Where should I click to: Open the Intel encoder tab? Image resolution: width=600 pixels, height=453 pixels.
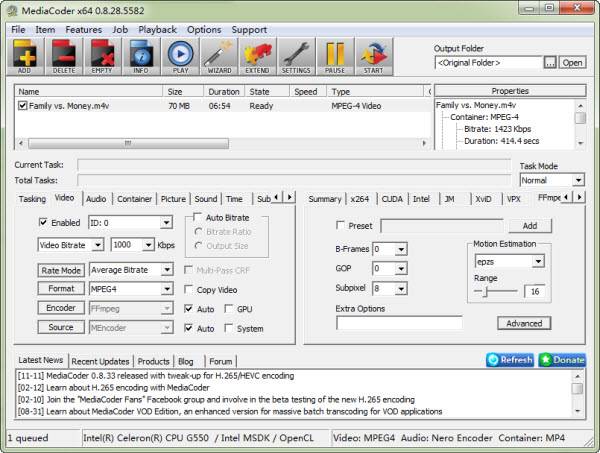point(421,199)
